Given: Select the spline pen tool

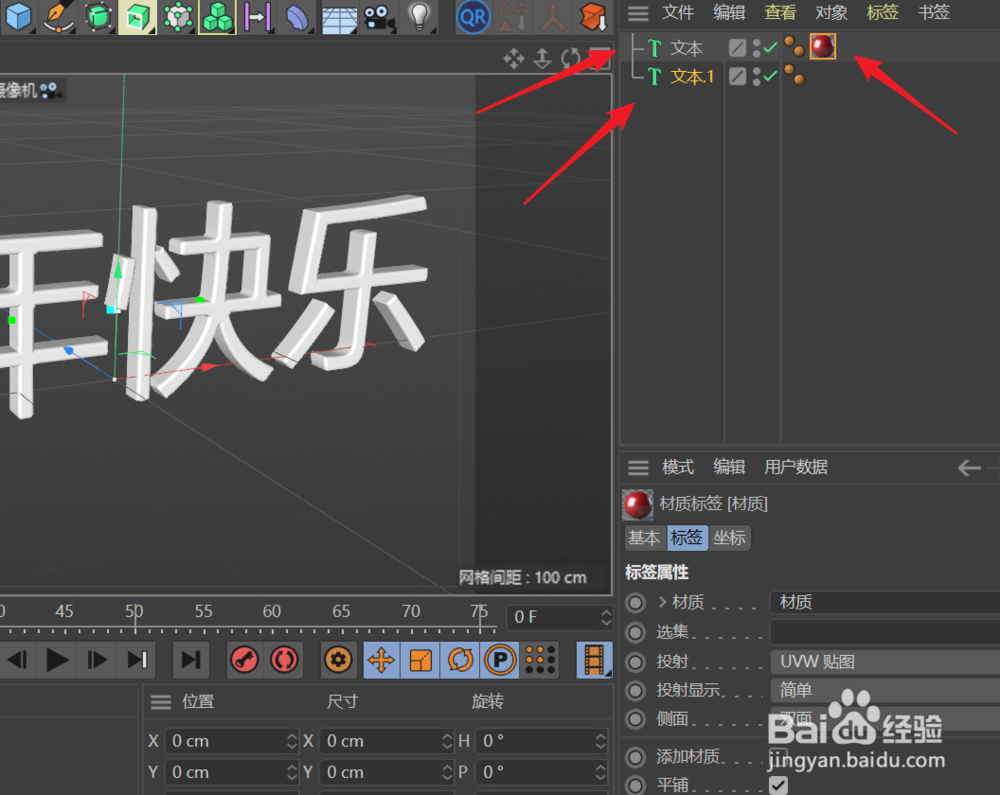Looking at the screenshot, I should pyautogui.click(x=59, y=17).
